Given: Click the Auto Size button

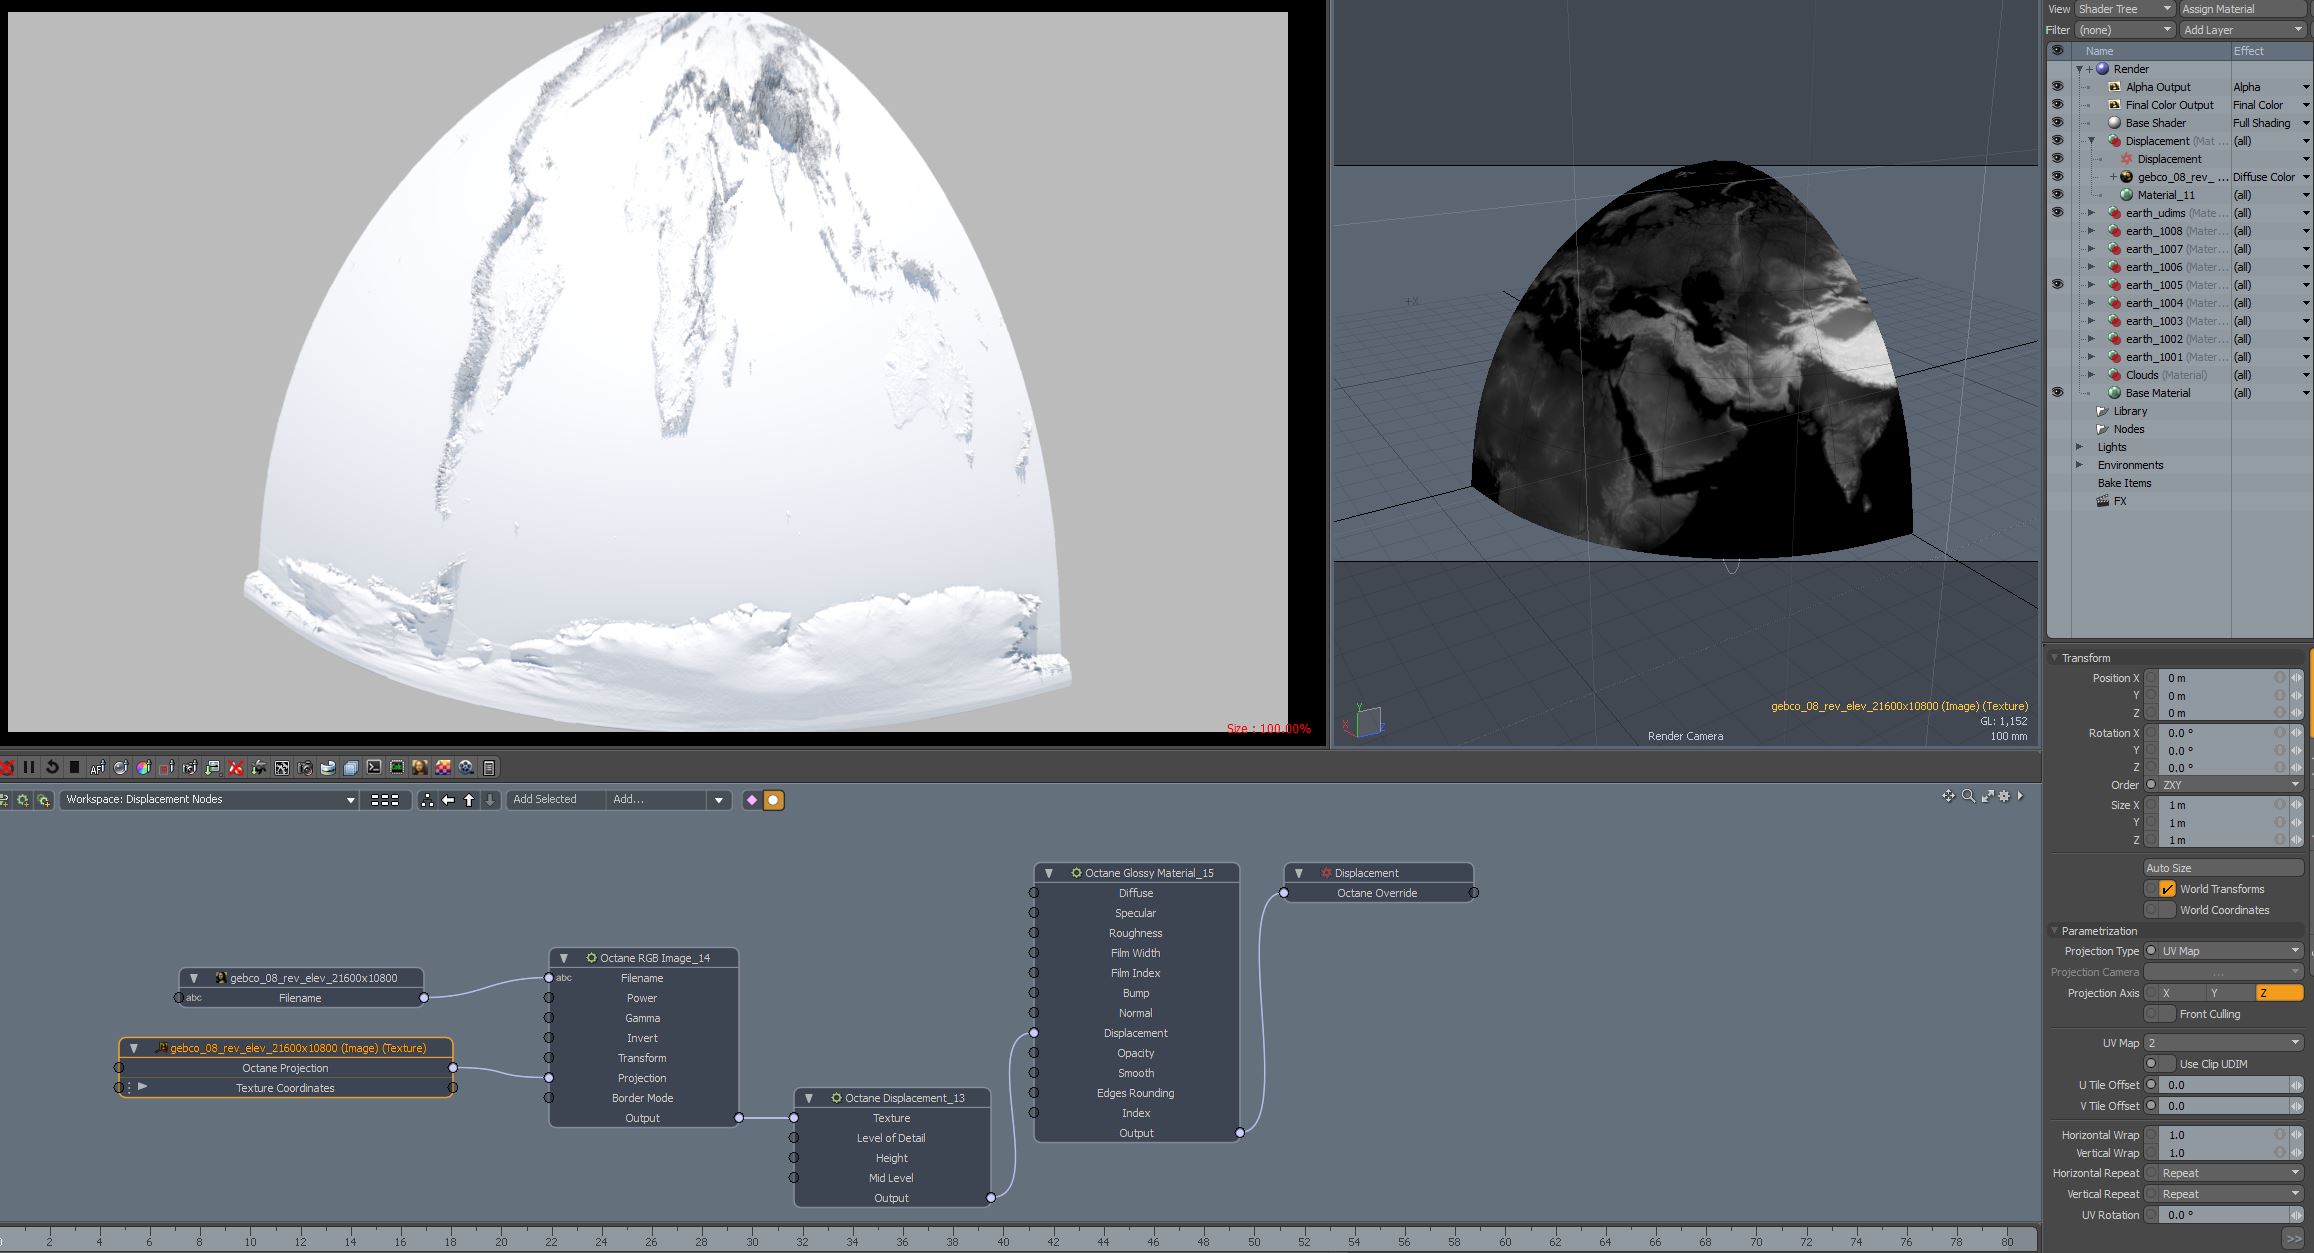Looking at the screenshot, I should (x=2223, y=868).
